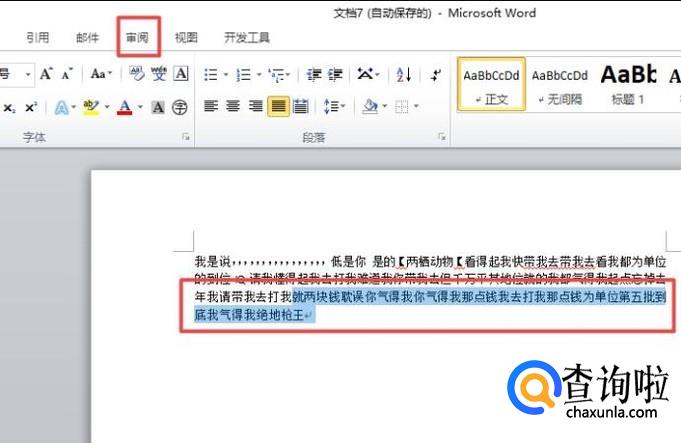The image size is (681, 443).
Task: Show or hide paragraph marks
Action: 435,75
